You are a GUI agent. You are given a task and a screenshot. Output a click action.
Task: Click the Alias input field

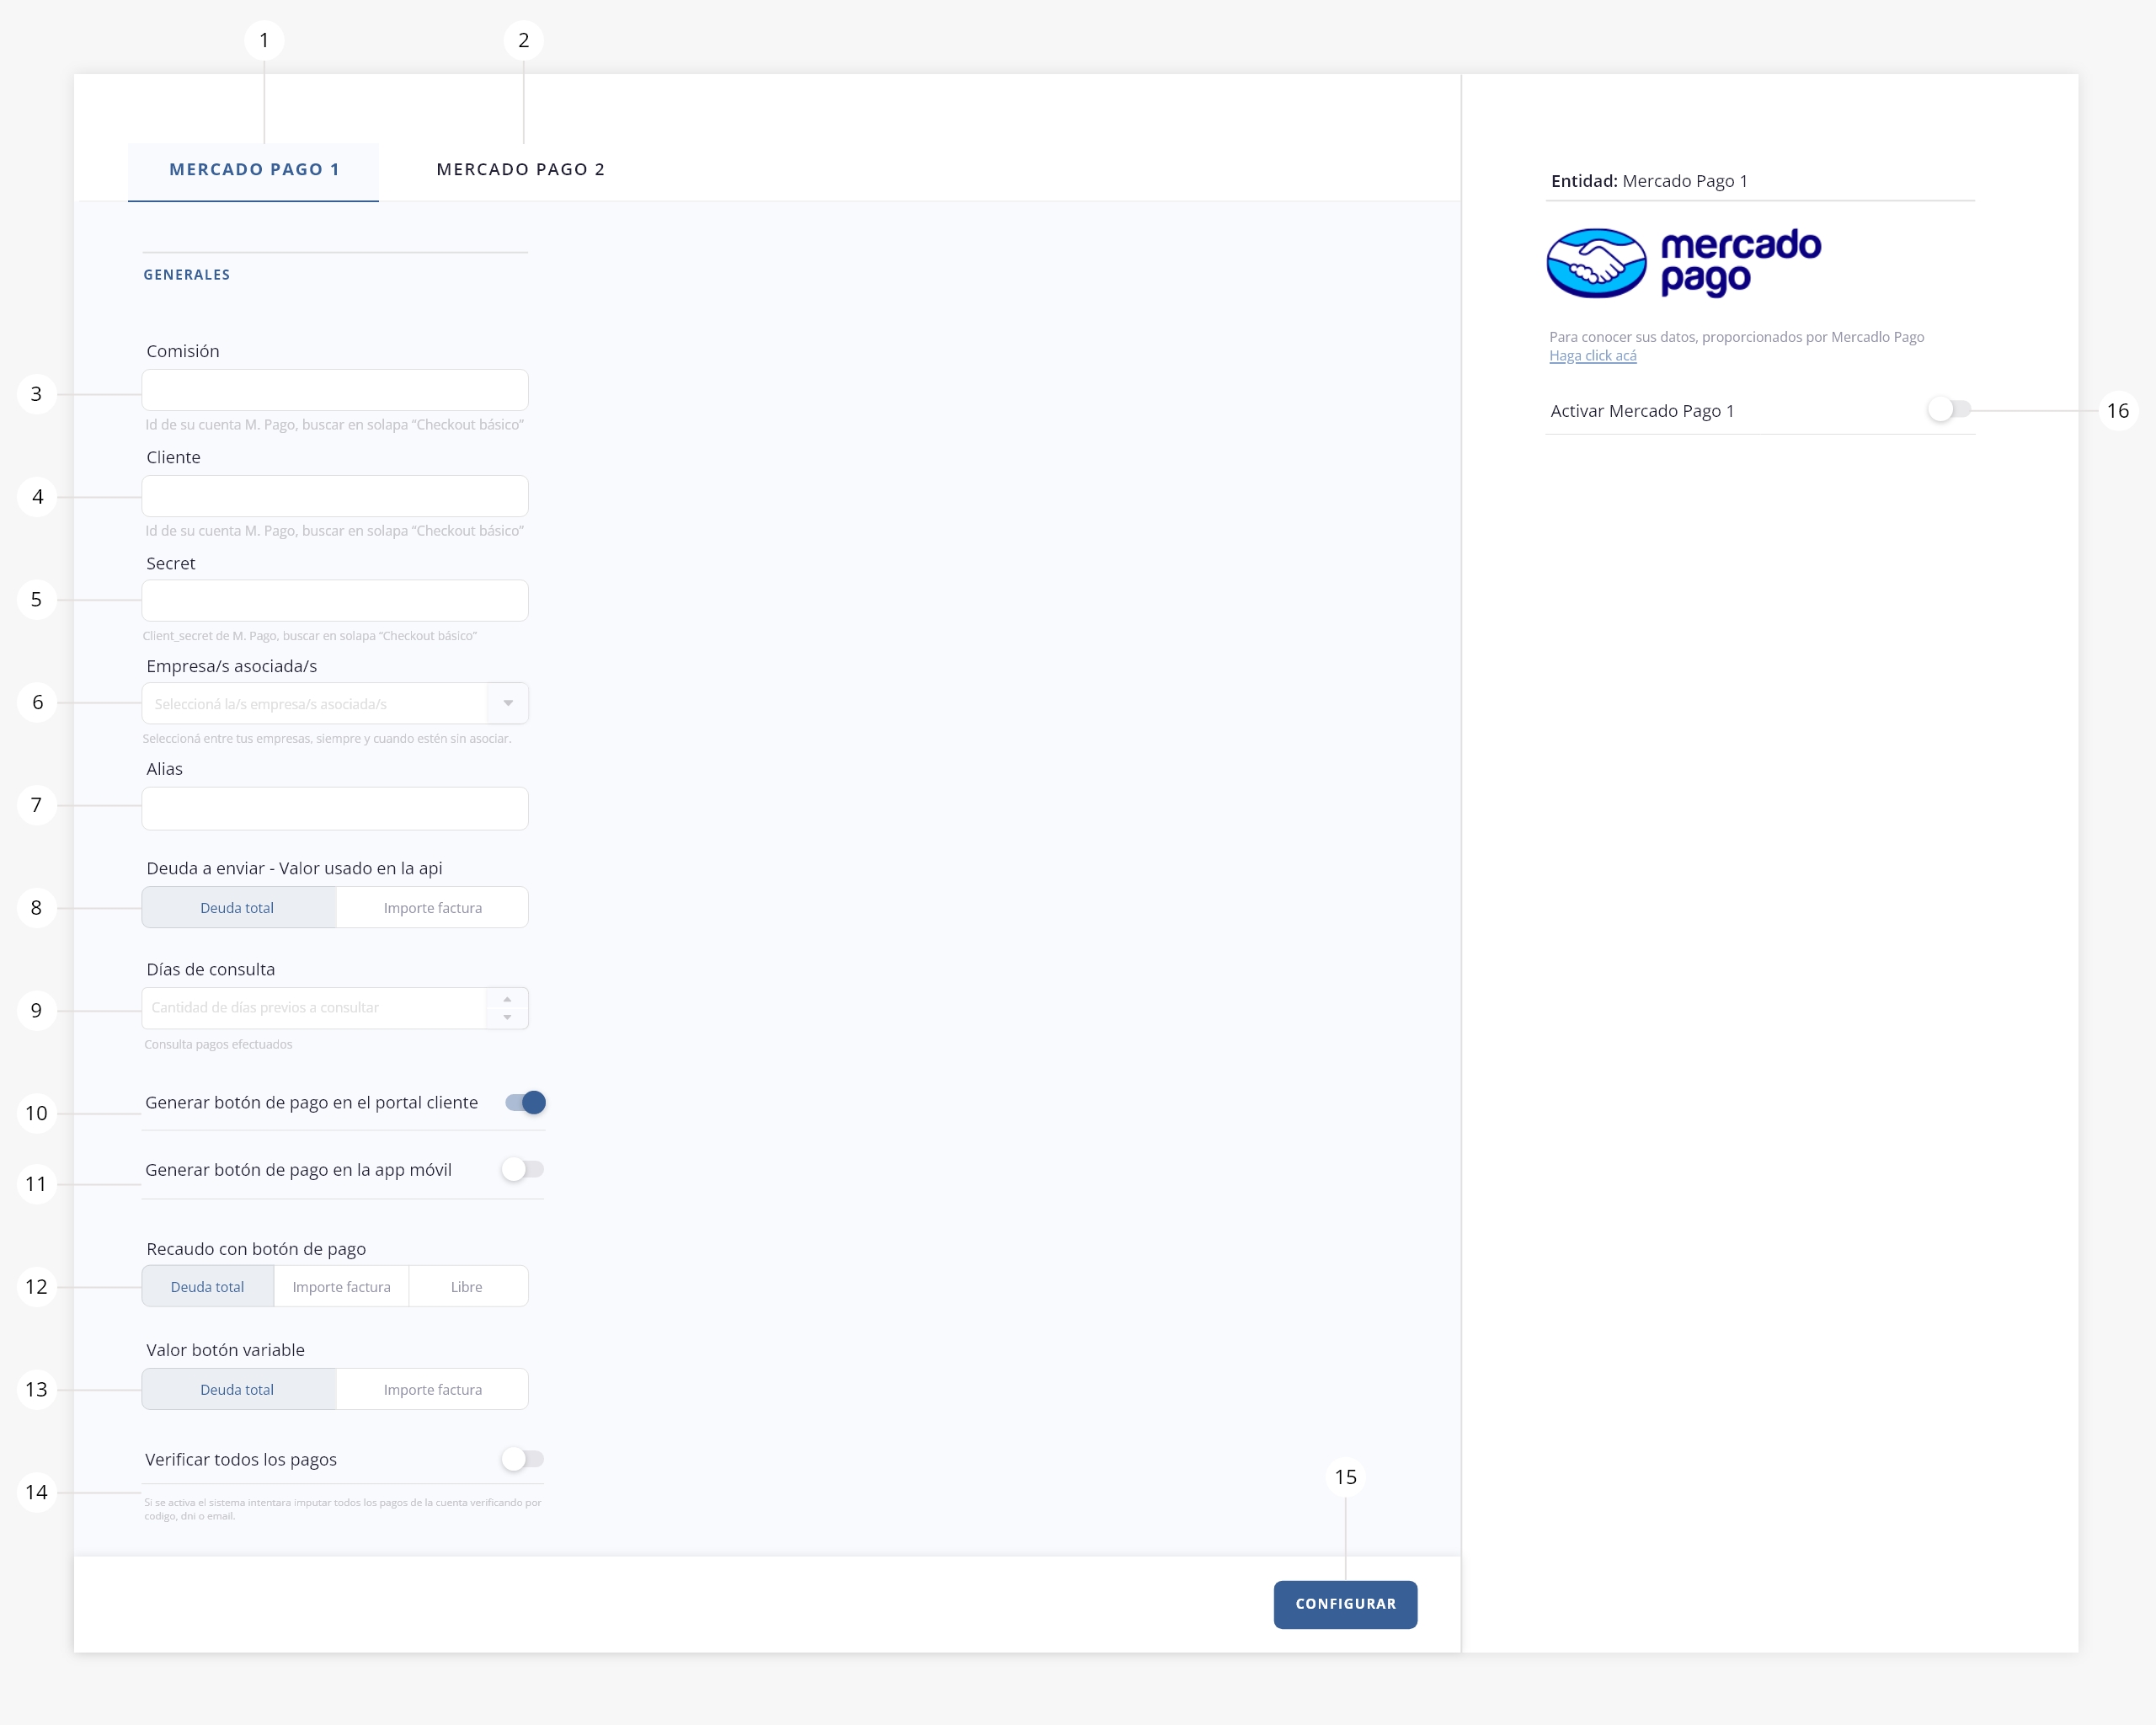[335, 808]
